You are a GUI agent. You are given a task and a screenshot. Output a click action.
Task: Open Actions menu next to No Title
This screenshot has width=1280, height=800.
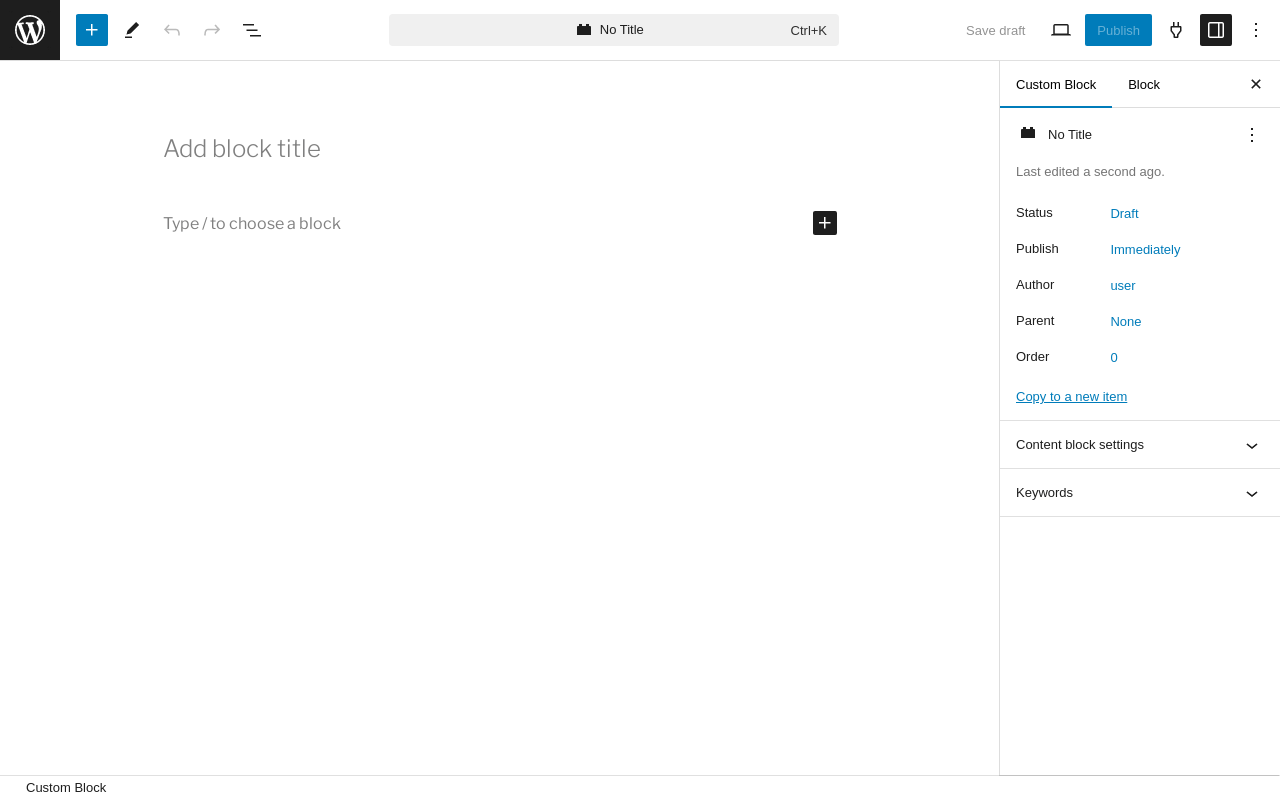tap(1252, 134)
